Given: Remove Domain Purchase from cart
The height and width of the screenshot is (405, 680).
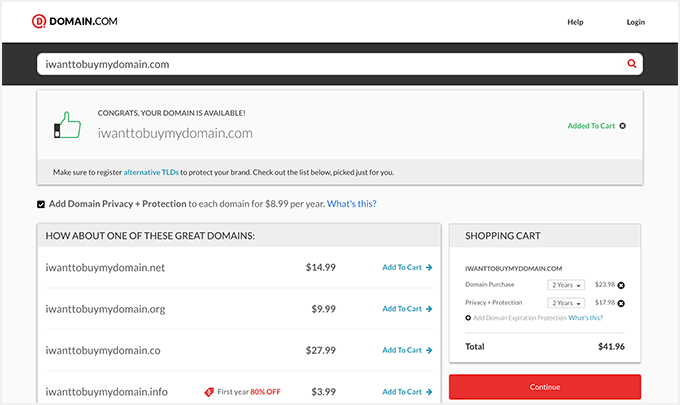Looking at the screenshot, I should 621,285.
